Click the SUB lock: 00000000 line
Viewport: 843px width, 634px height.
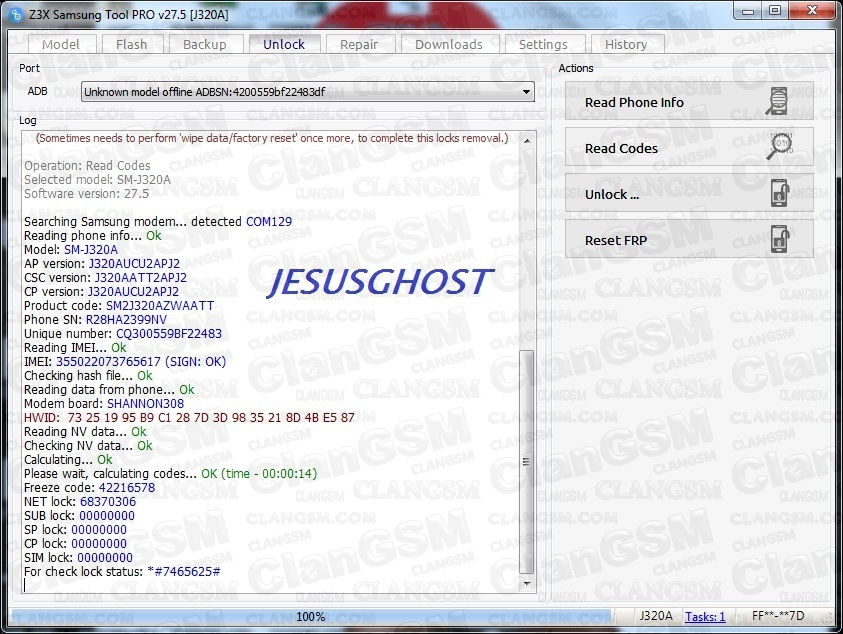point(79,516)
